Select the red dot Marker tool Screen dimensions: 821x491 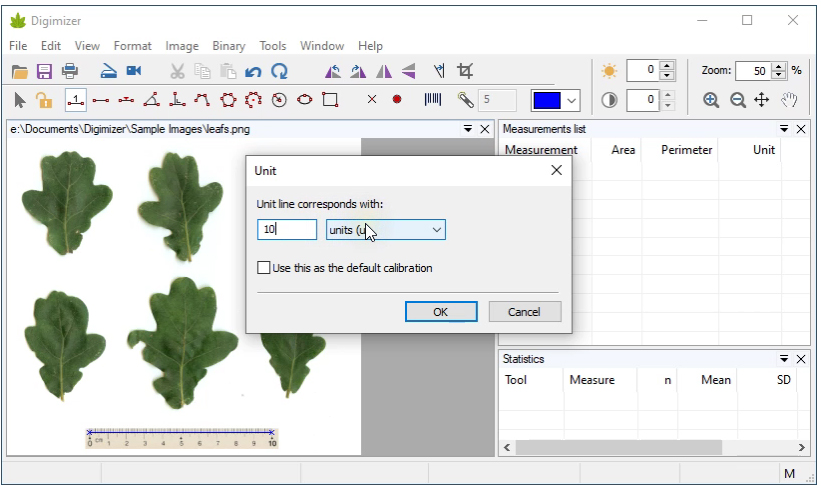coord(397,99)
